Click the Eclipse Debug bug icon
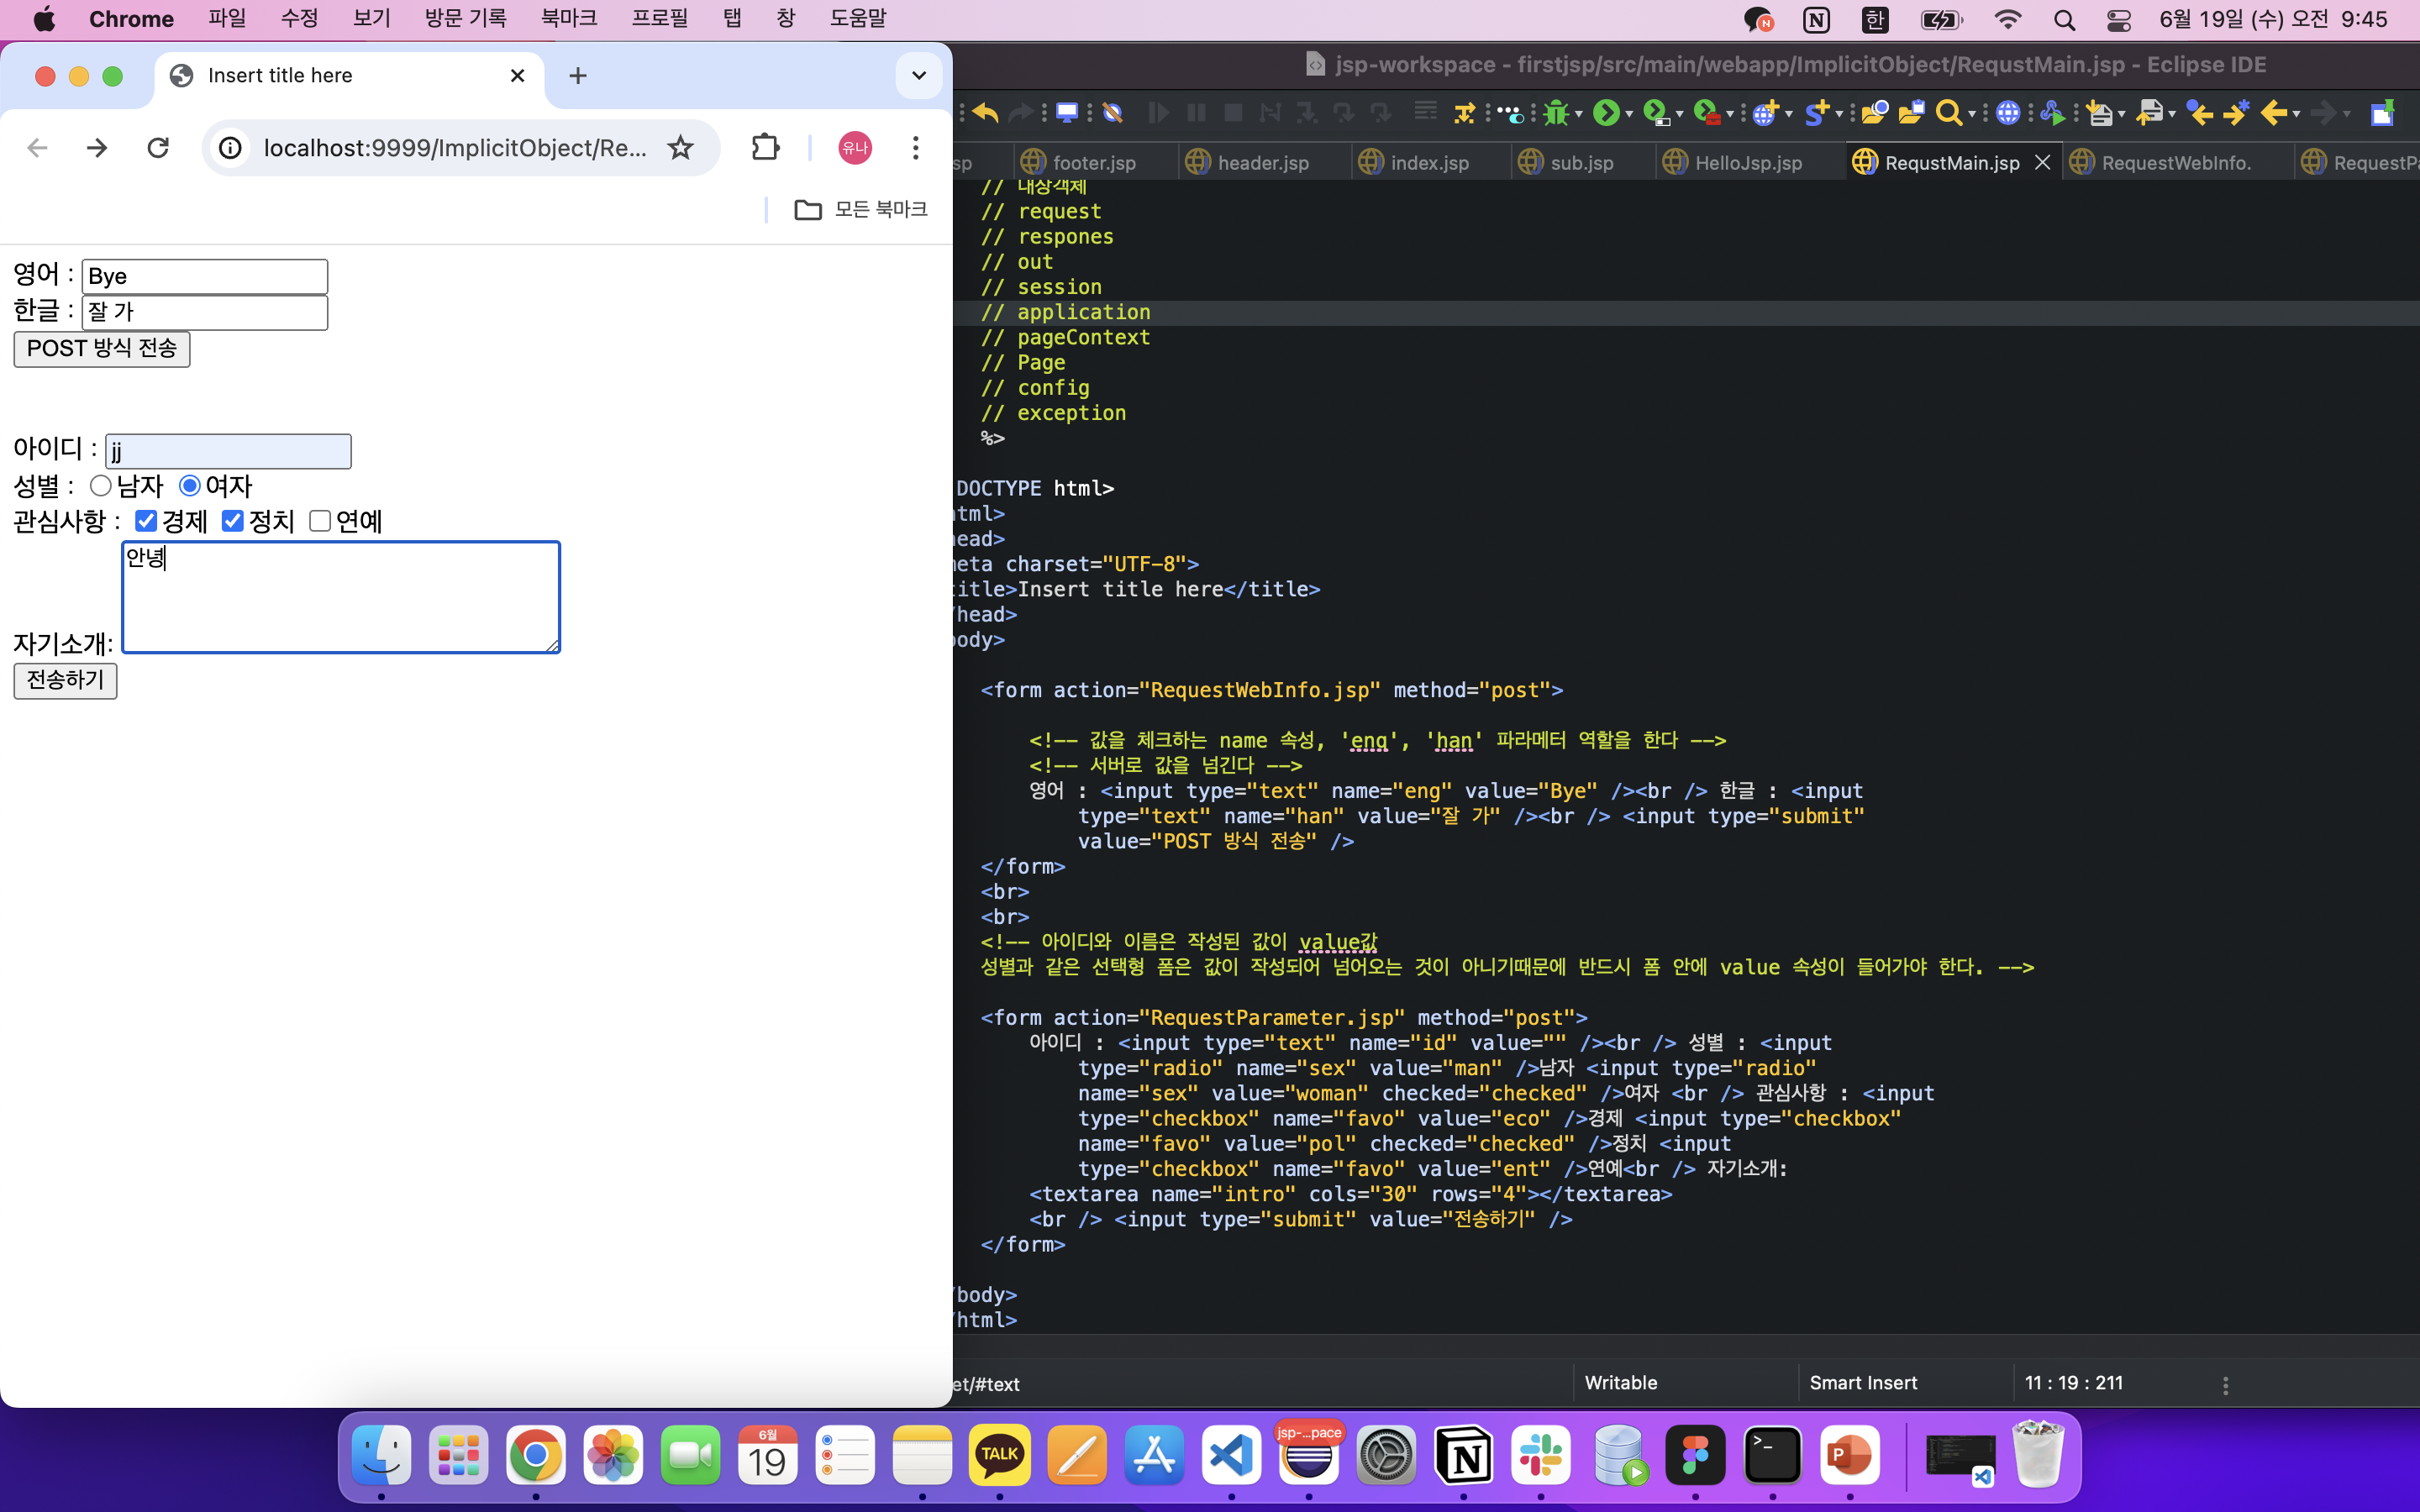 pos(1555,113)
